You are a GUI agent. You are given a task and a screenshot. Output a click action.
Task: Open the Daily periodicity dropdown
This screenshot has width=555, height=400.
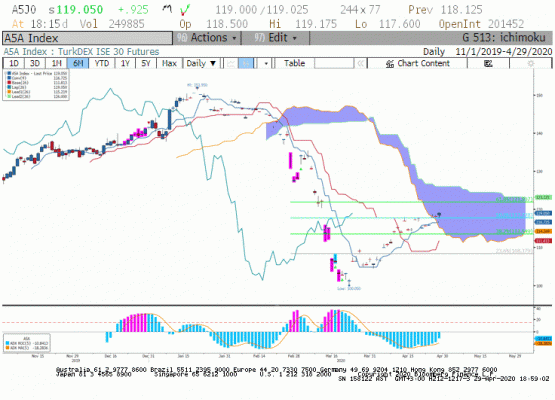click(x=201, y=63)
